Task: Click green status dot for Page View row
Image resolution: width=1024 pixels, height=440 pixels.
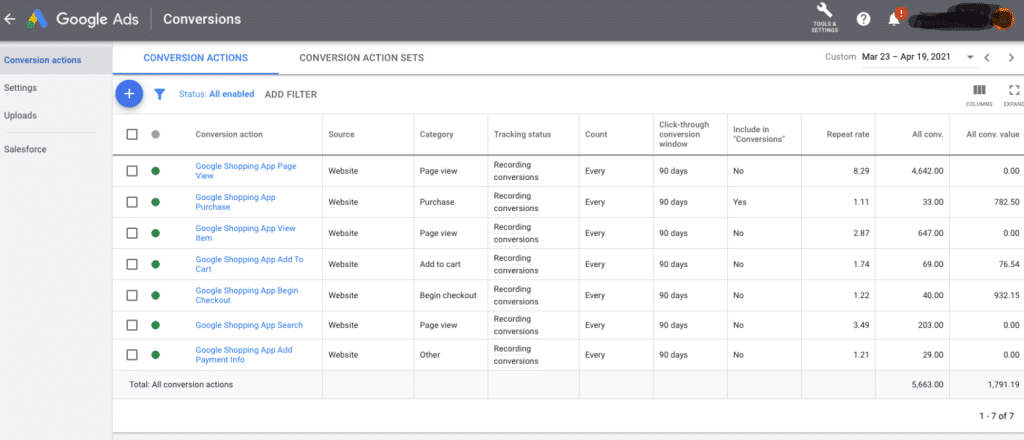Action: tap(155, 171)
